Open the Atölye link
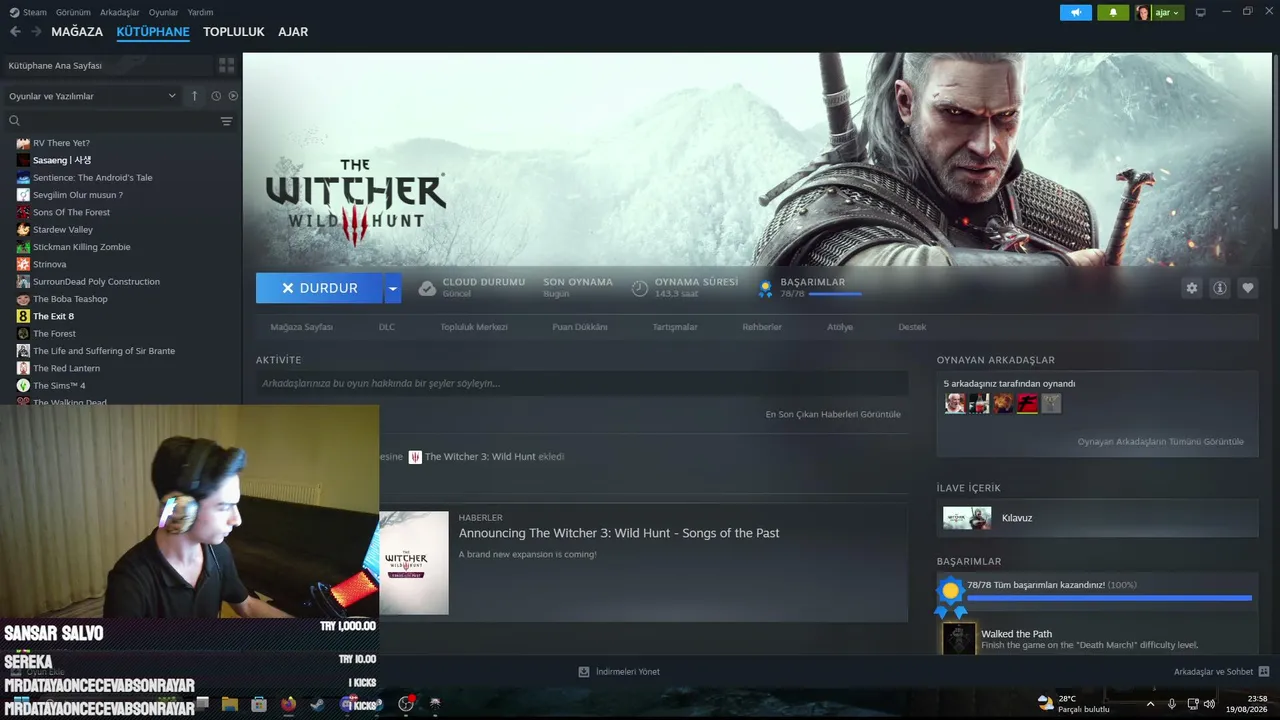This screenshot has height=720, width=1280. (840, 327)
